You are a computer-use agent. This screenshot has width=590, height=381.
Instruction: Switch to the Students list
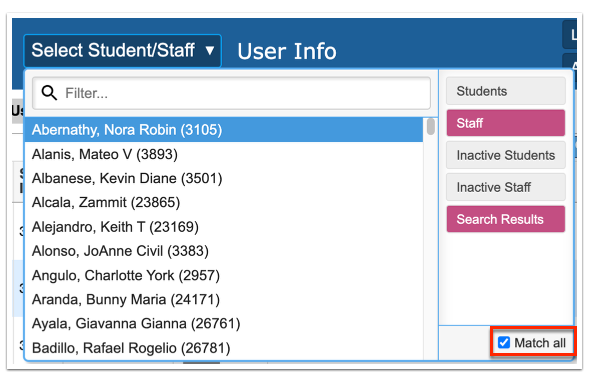coord(505,91)
